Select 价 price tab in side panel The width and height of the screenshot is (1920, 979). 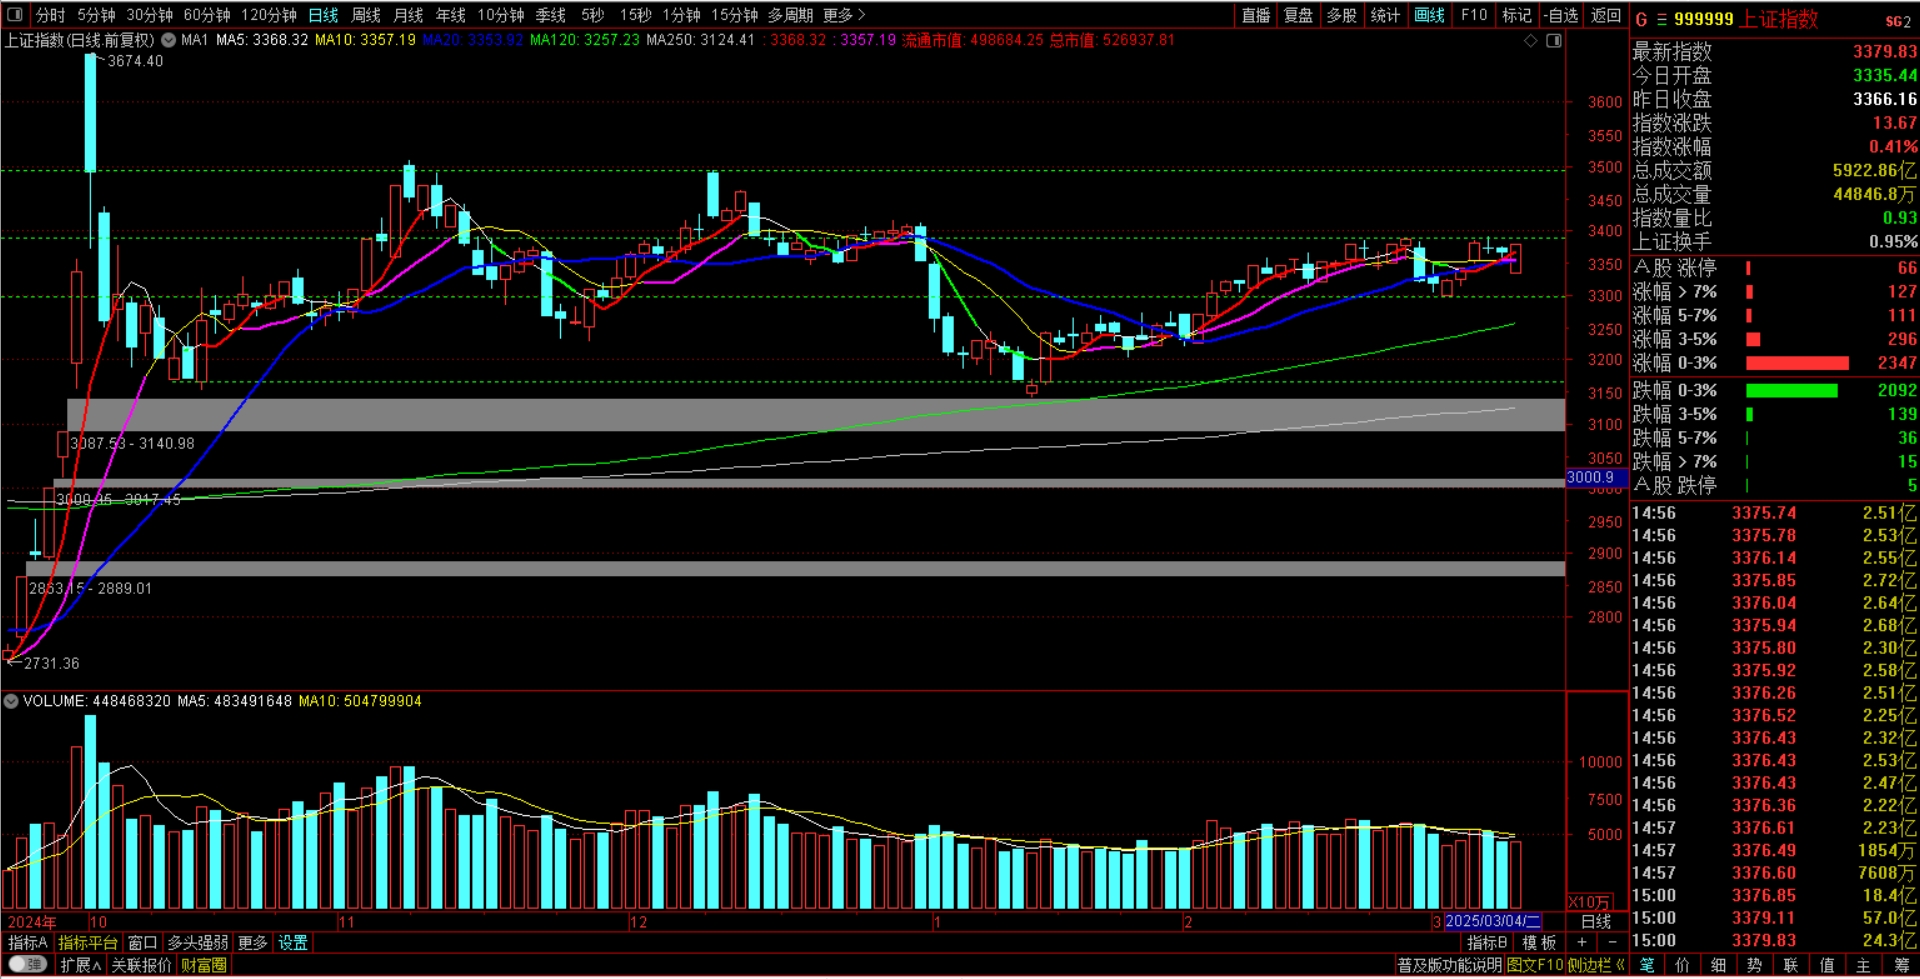pyautogui.click(x=1683, y=965)
